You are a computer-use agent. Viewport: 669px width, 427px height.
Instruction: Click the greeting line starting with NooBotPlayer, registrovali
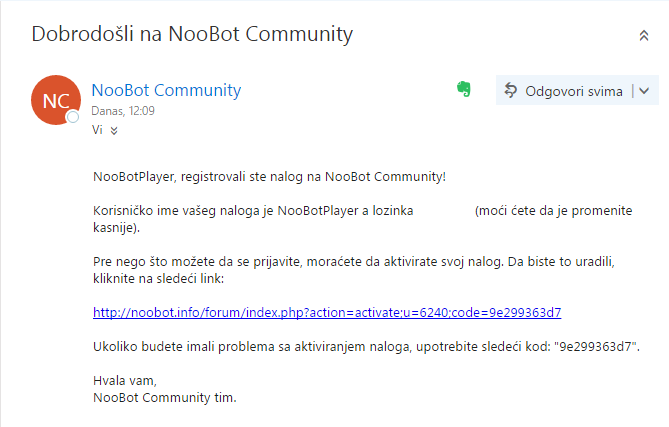coord(269,177)
